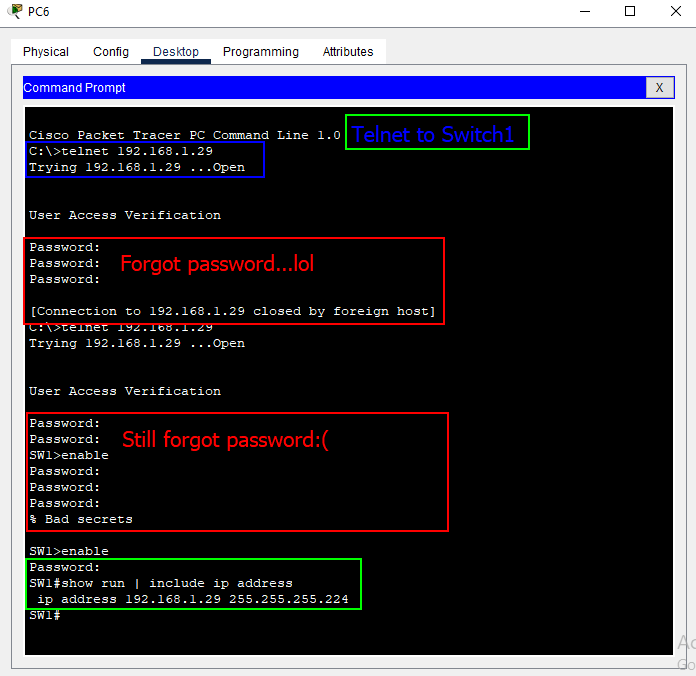
Task: Click 'ip address 192.168.1.29 255.255.255.224' output
Action: (x=193, y=599)
